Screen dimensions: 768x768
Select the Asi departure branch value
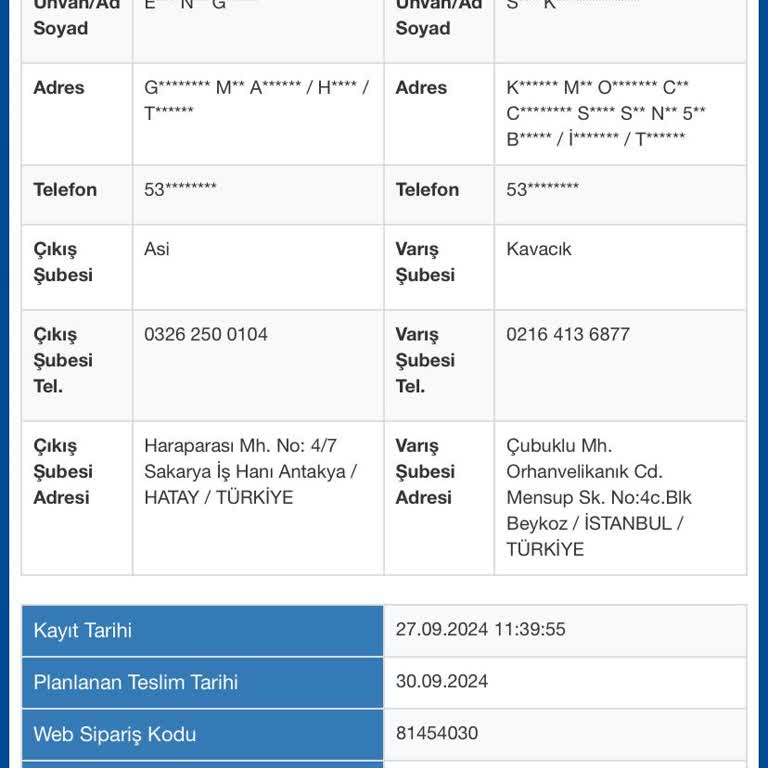tap(157, 249)
